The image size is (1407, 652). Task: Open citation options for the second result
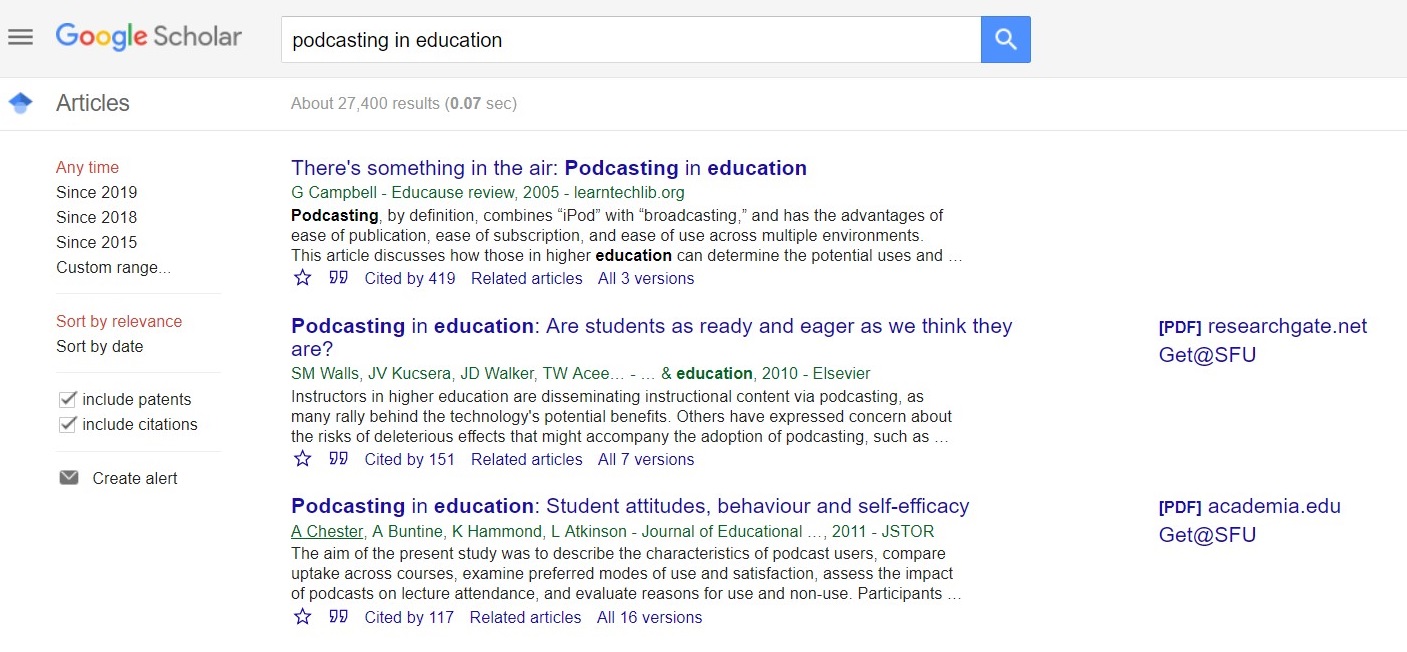tap(338, 458)
